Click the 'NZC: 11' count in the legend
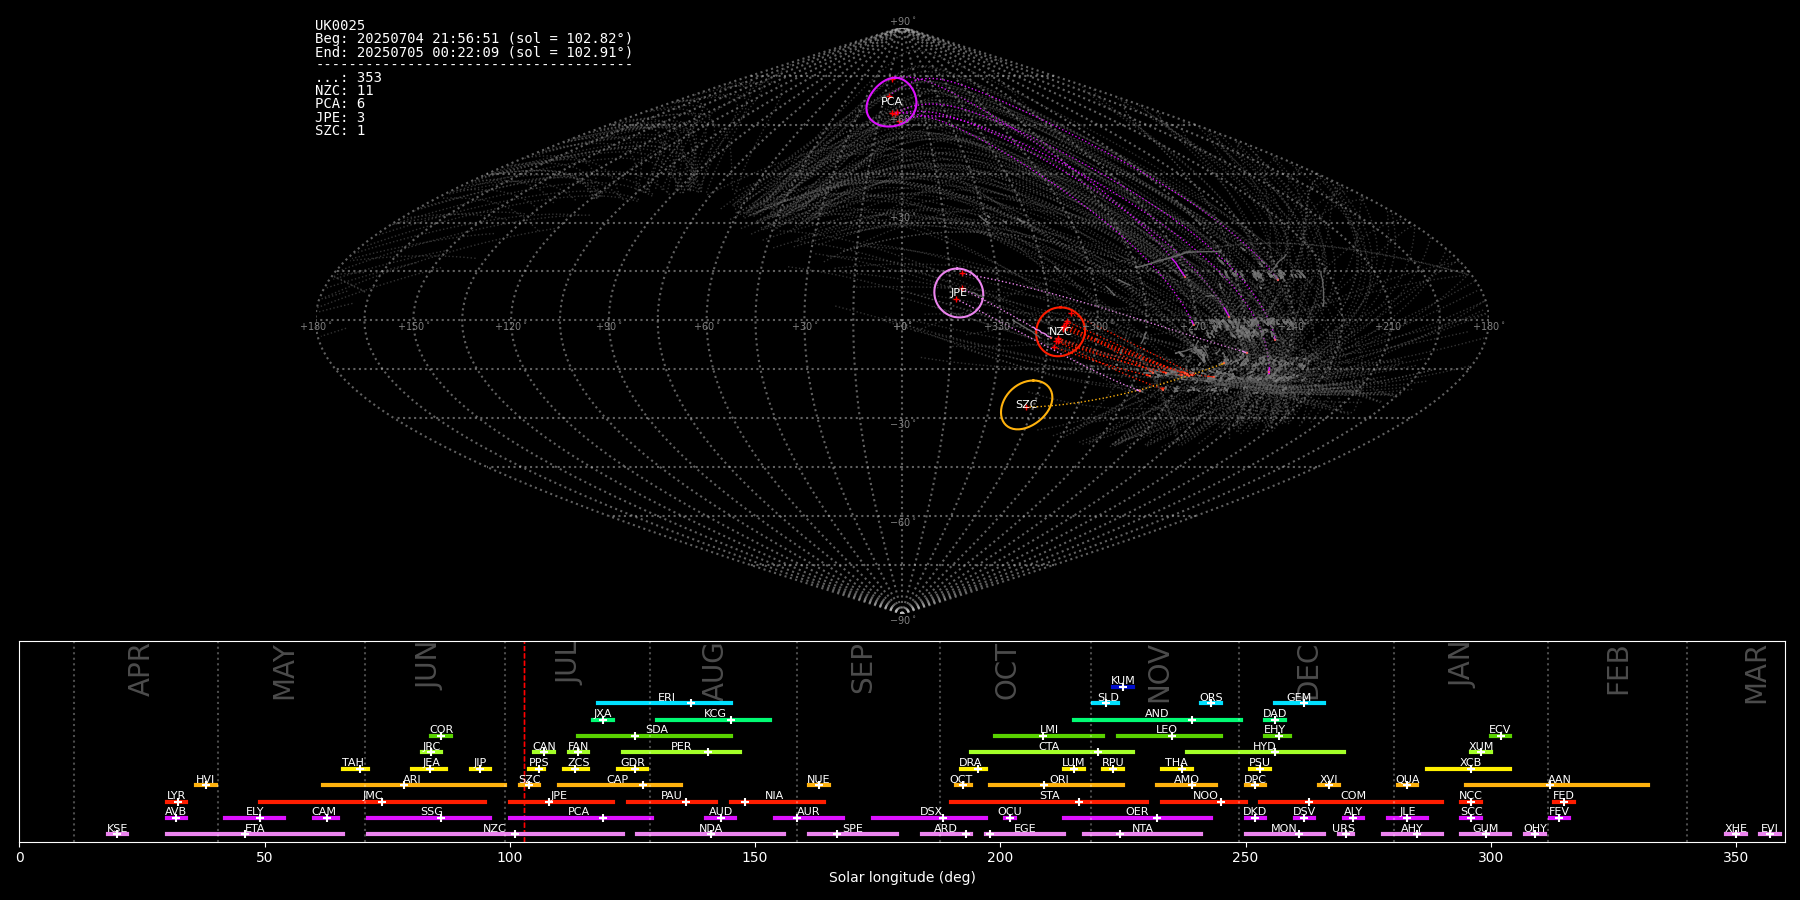 tap(344, 91)
